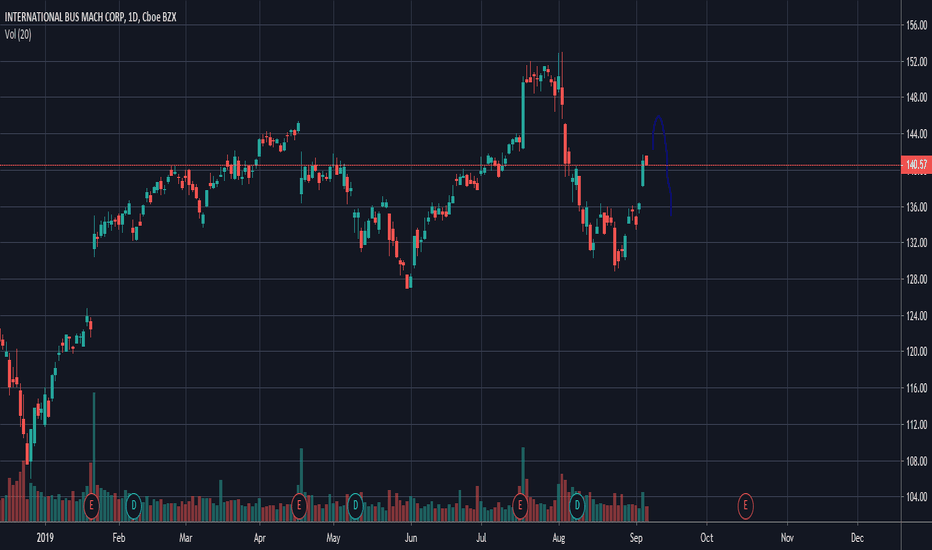This screenshot has width=932, height=550.
Task: Select the 140.57 current price label
Action: coord(917,165)
